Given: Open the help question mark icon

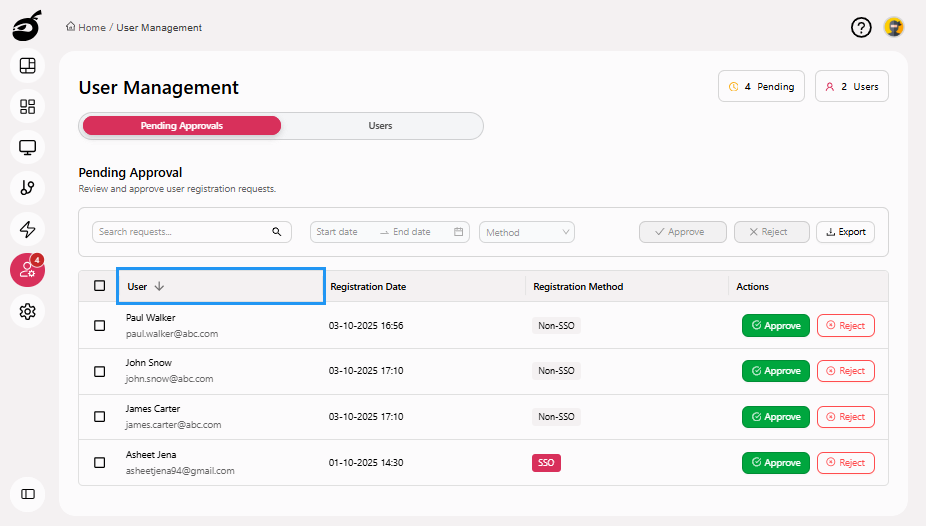Looking at the screenshot, I should click(x=861, y=28).
